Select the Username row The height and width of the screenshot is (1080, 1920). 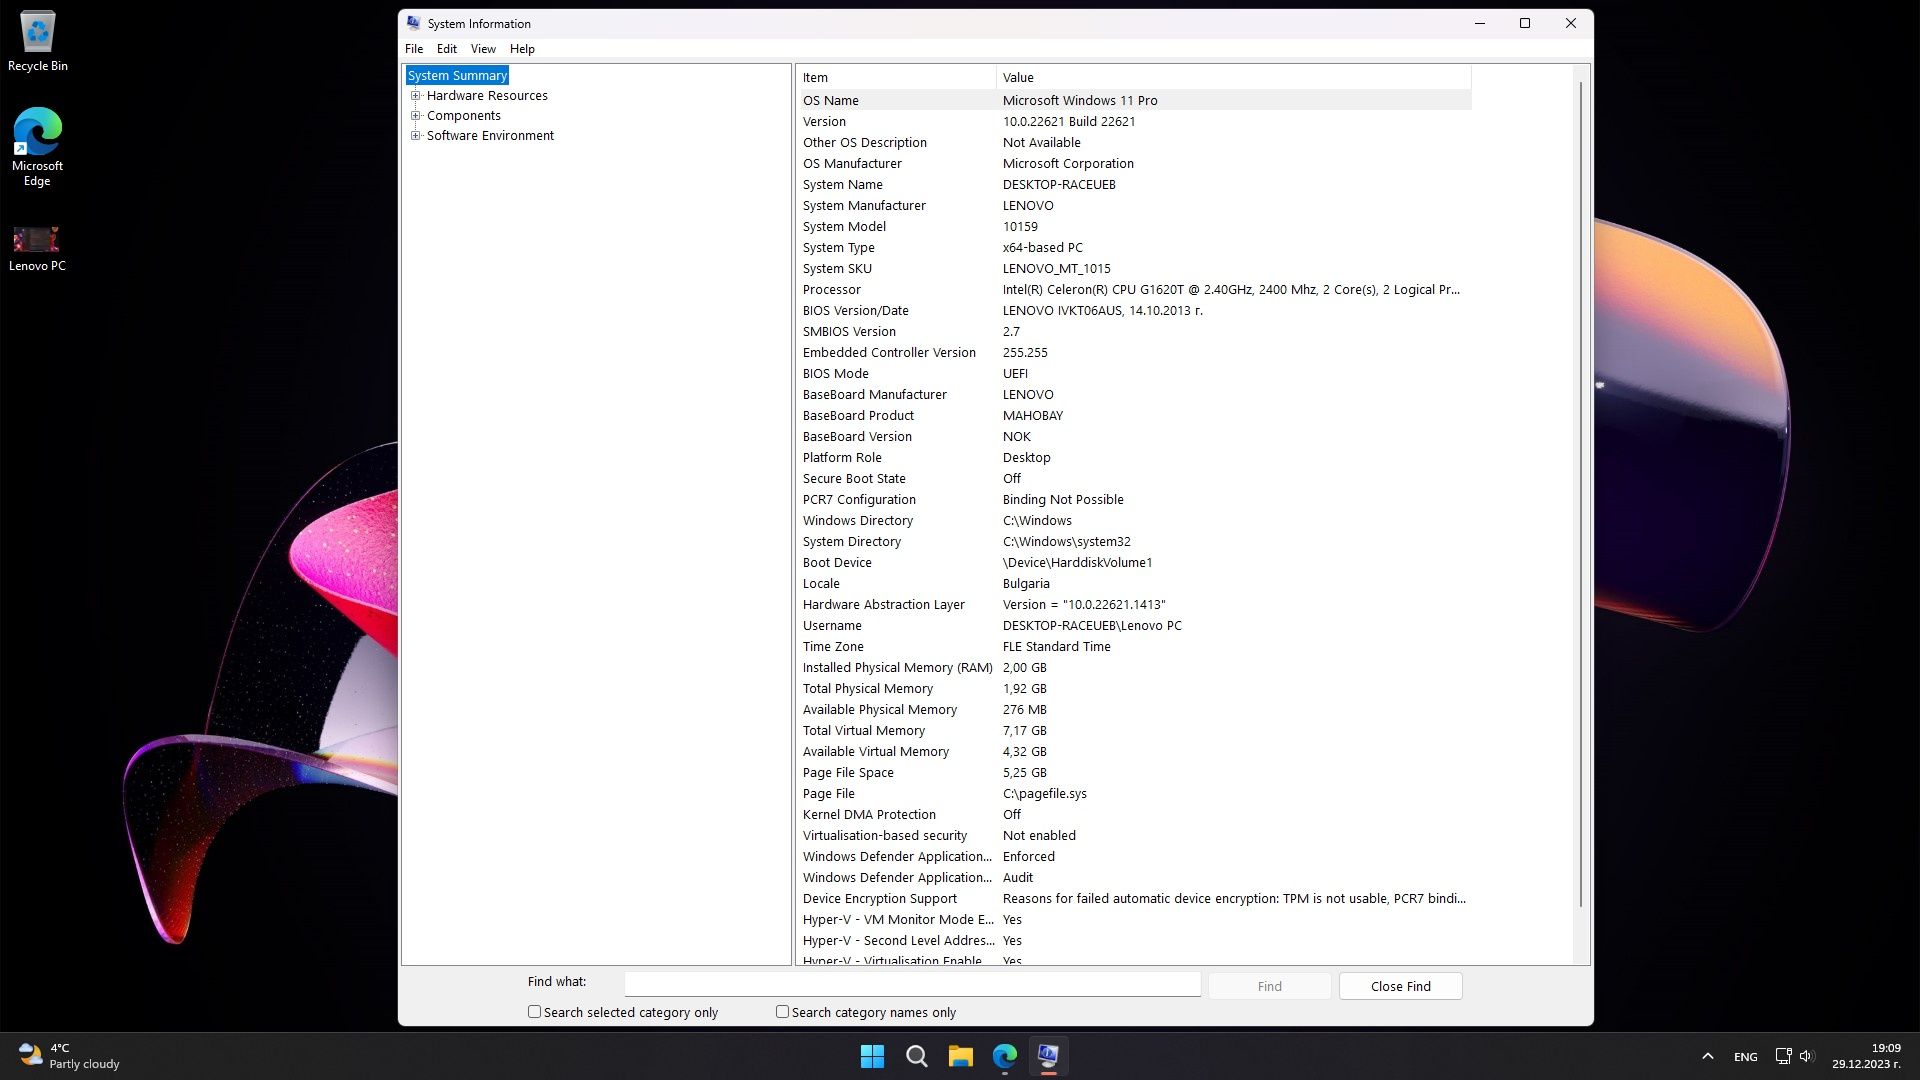pos(1134,626)
